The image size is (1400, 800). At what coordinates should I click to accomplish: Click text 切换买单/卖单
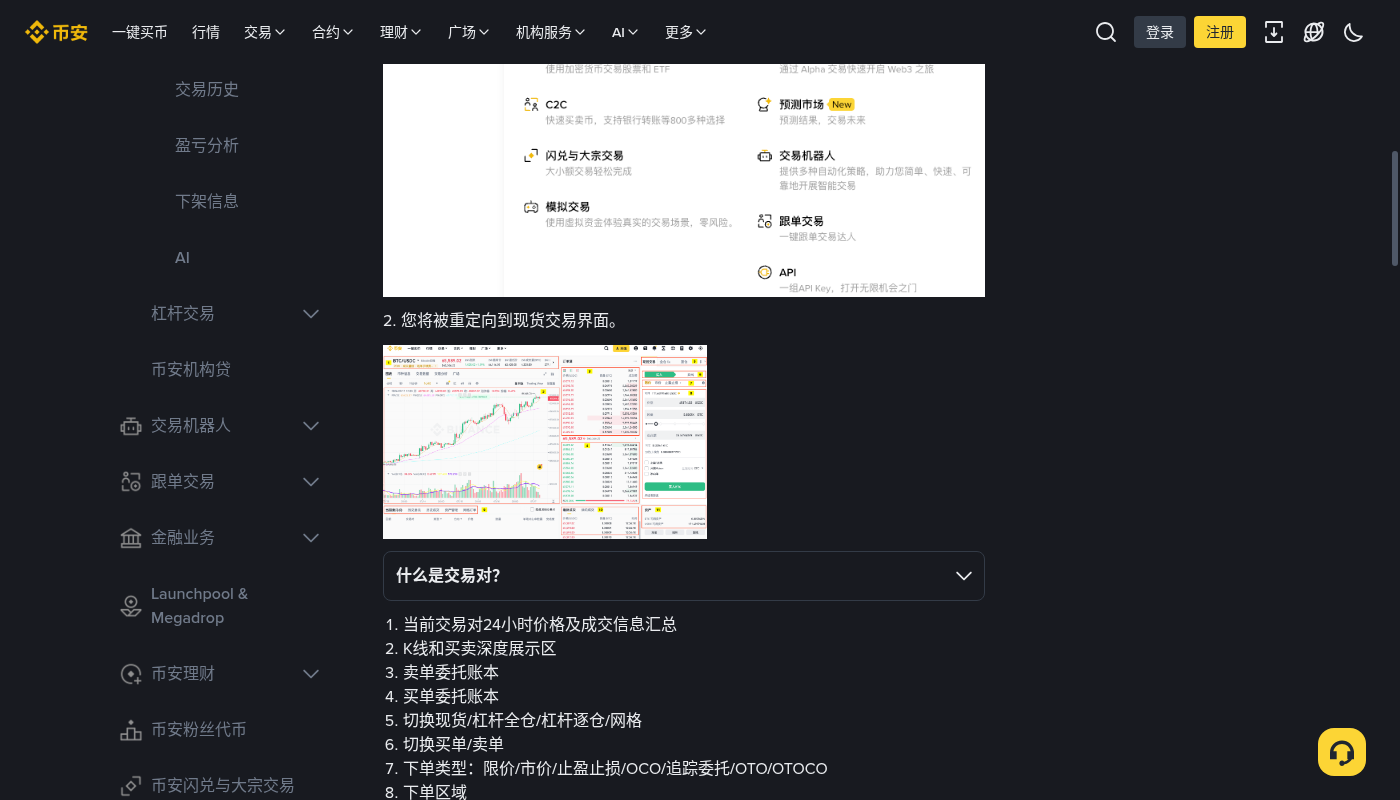[x=453, y=745]
